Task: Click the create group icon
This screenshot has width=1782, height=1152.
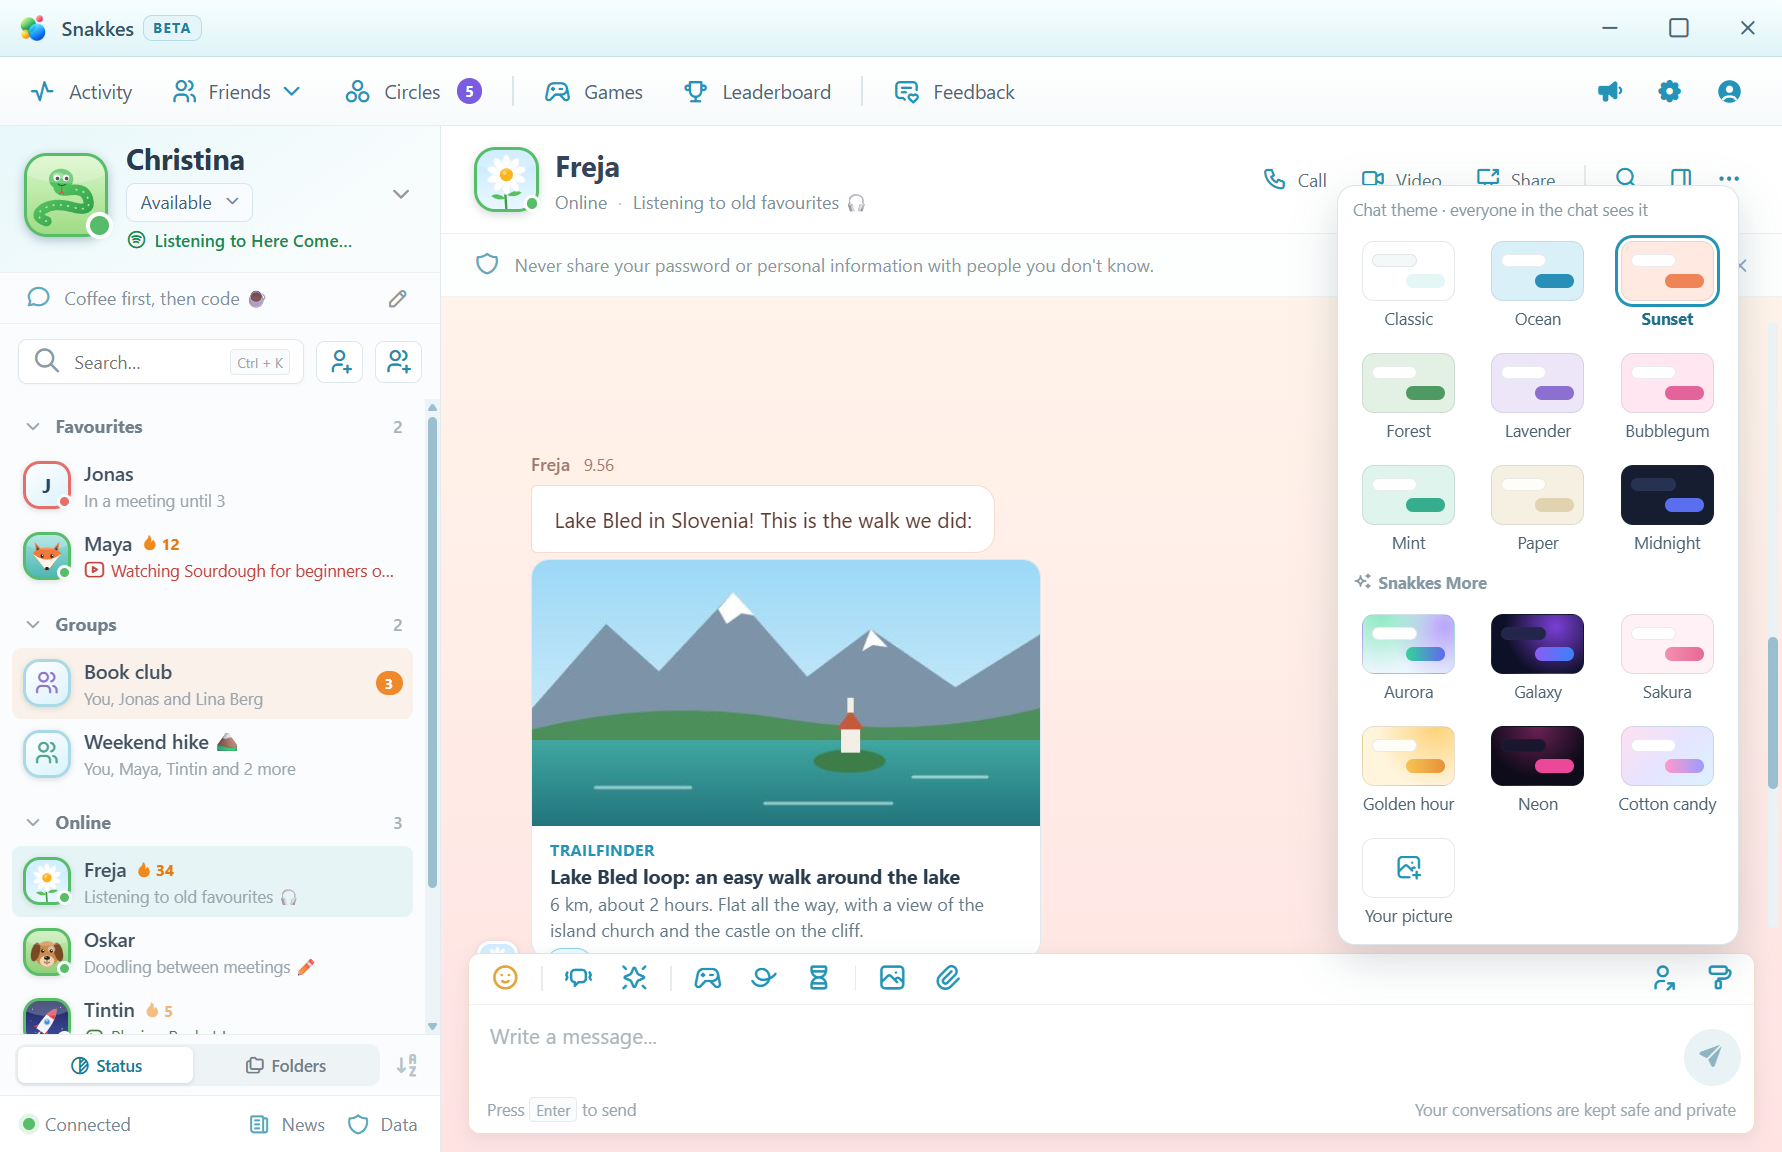Action: pos(398,362)
